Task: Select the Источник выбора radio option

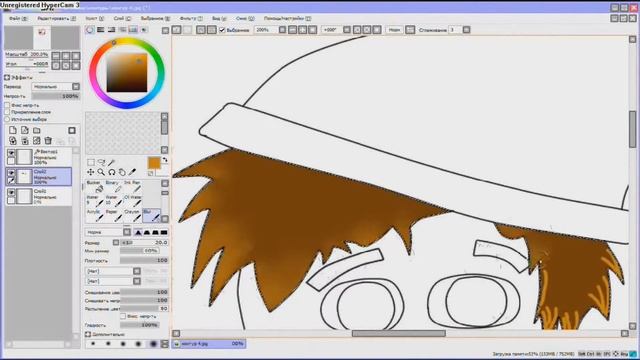Action: click(x=7, y=119)
